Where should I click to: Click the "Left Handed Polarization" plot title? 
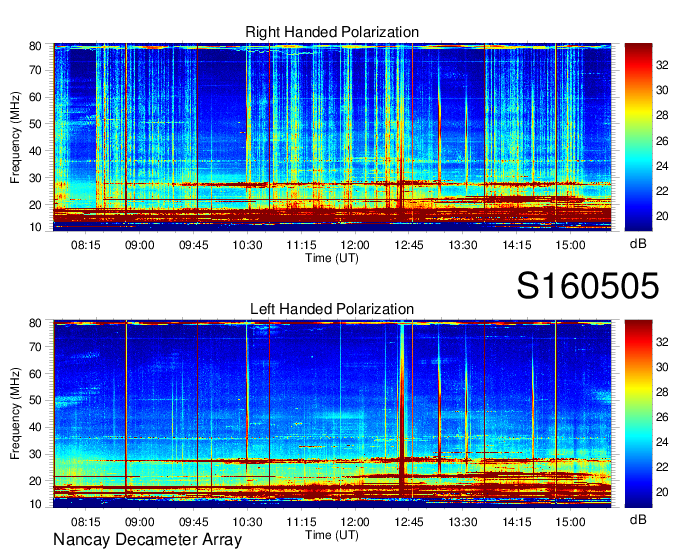332,309
